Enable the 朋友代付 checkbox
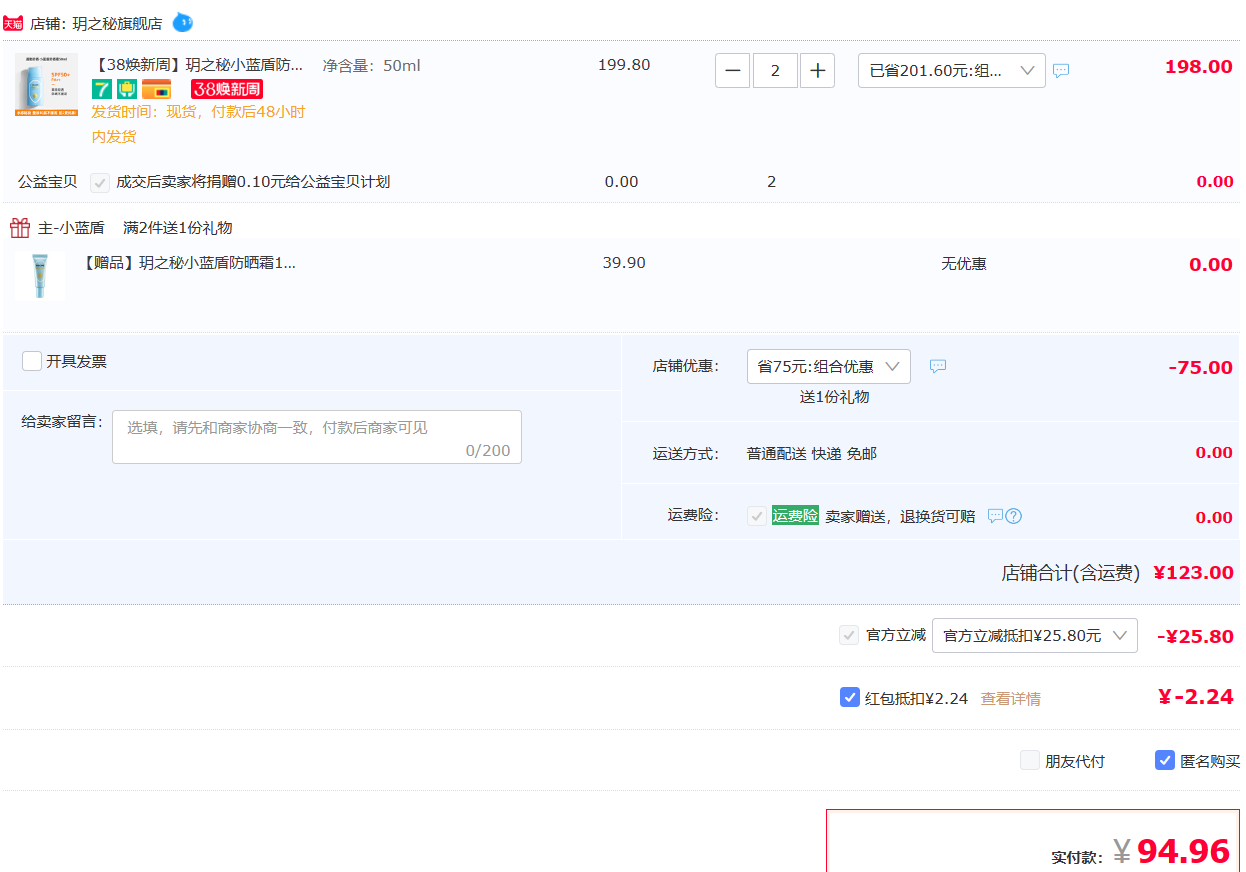 coord(1030,760)
